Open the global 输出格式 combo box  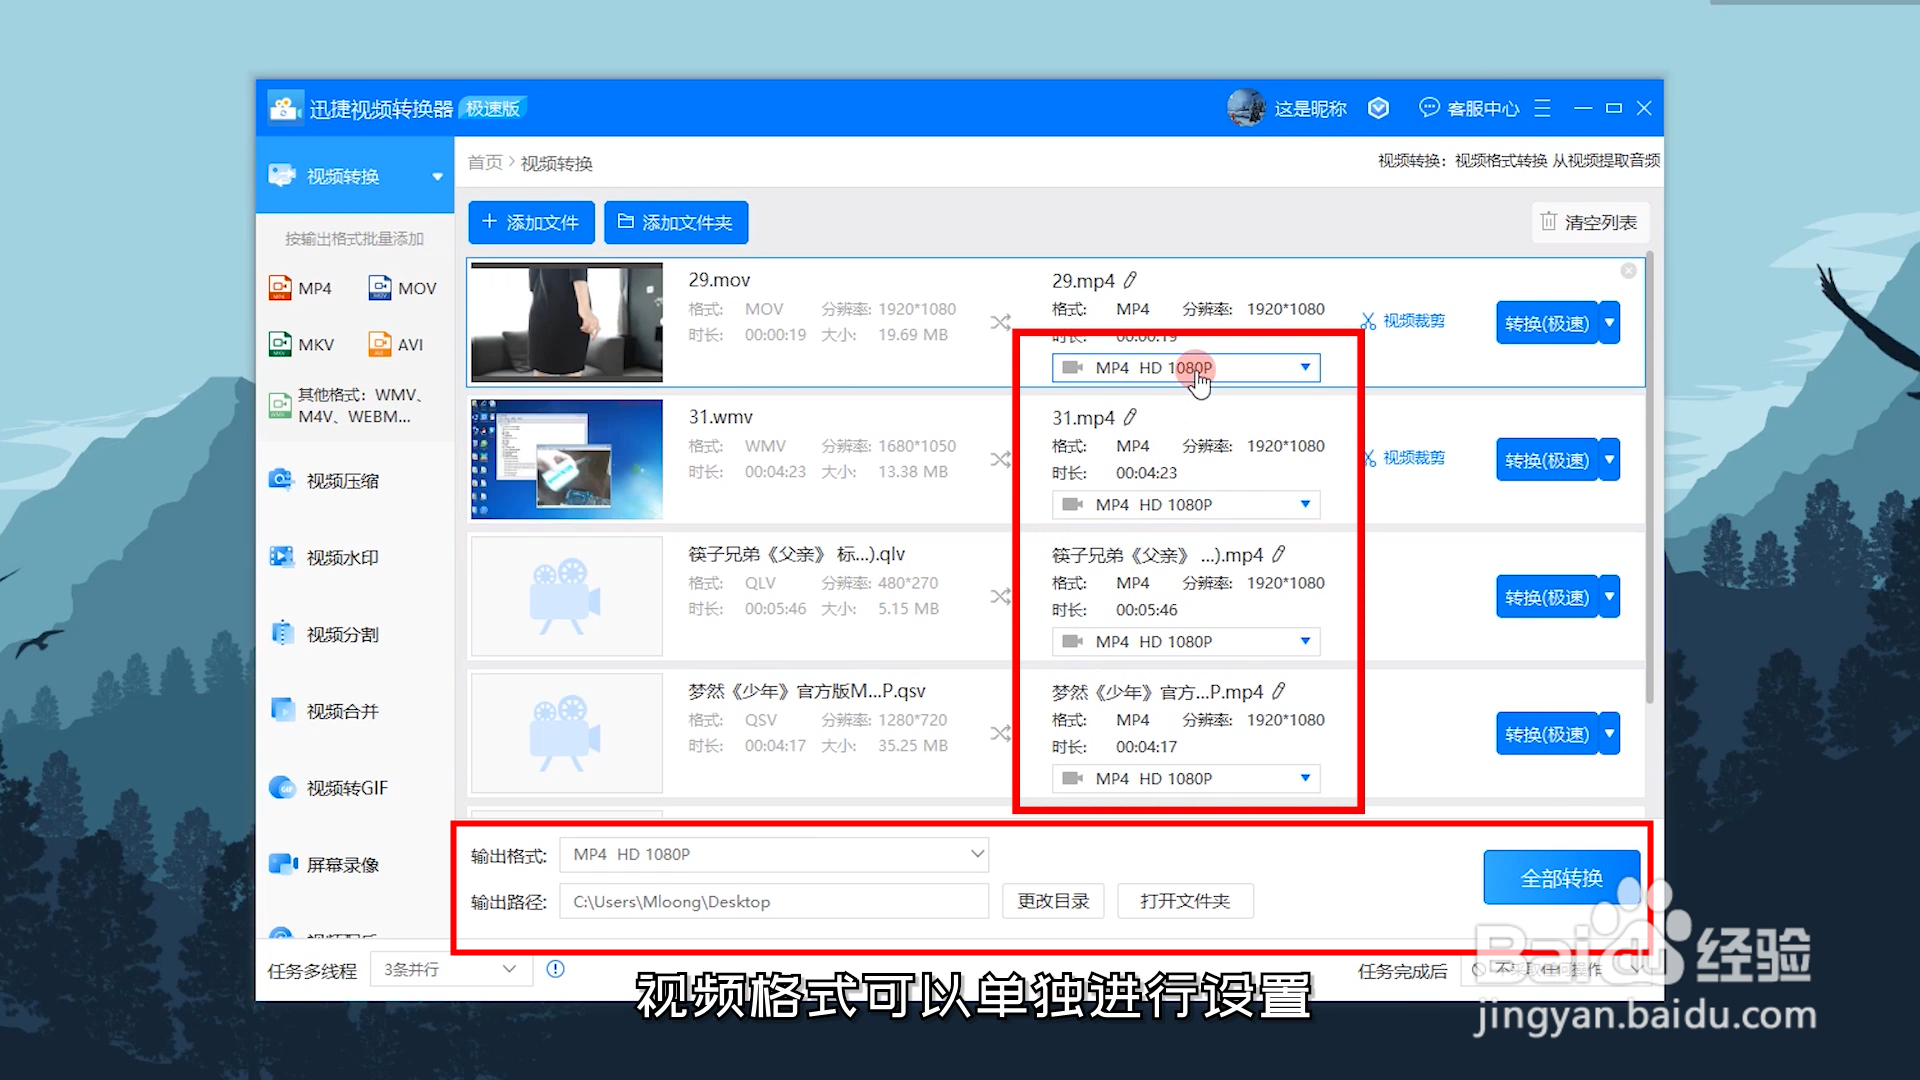click(x=774, y=854)
